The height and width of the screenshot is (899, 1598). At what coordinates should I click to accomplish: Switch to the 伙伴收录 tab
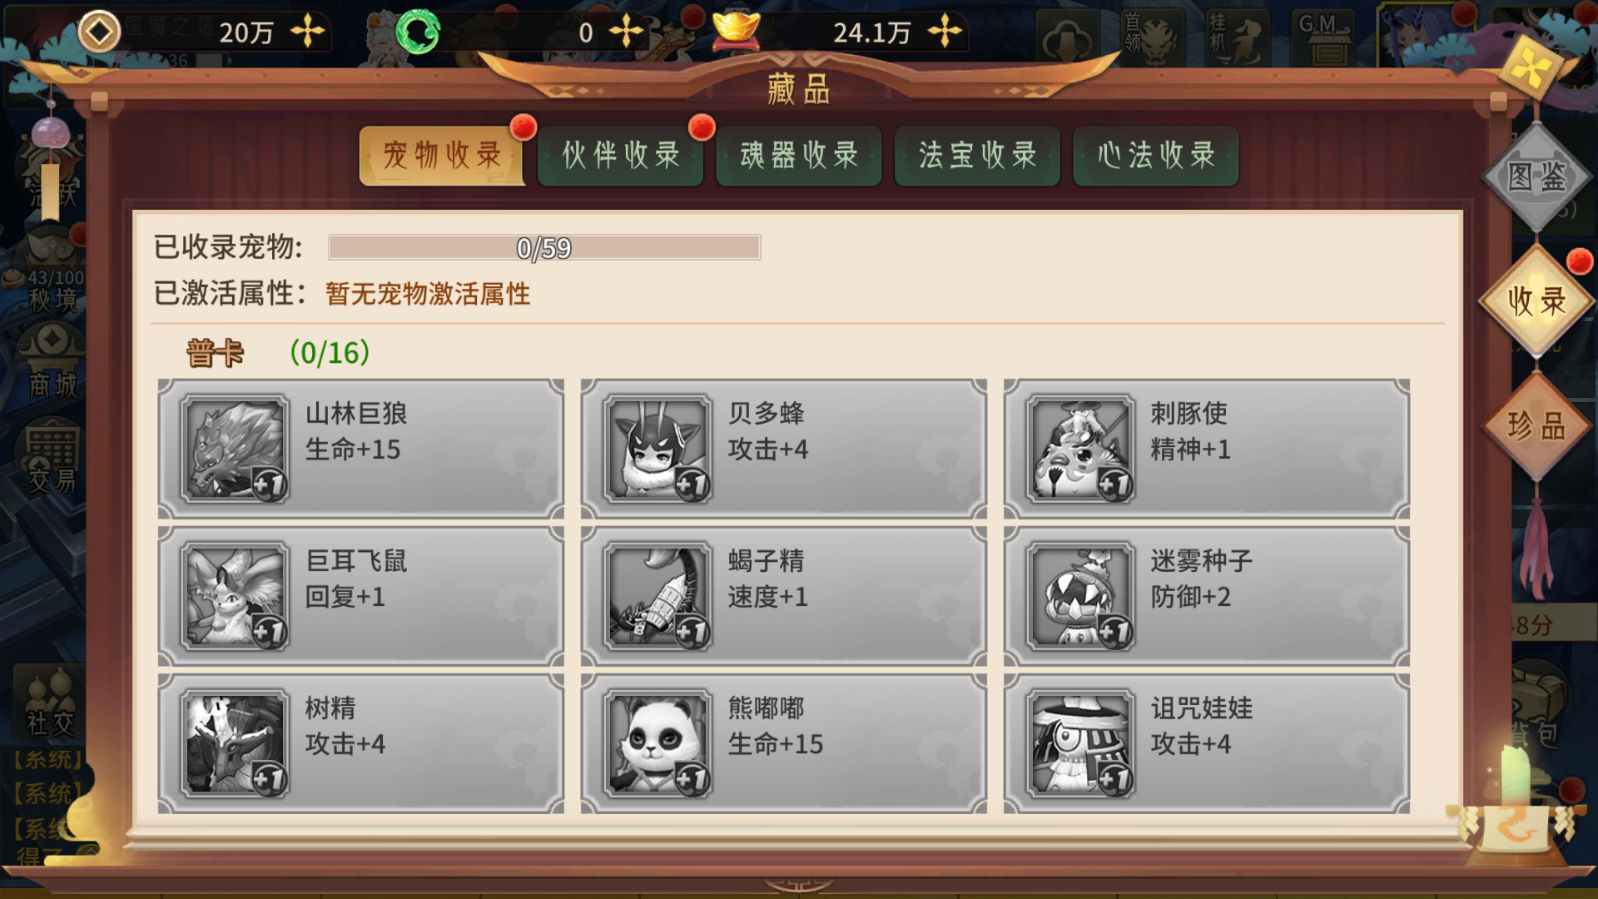pyautogui.click(x=620, y=155)
